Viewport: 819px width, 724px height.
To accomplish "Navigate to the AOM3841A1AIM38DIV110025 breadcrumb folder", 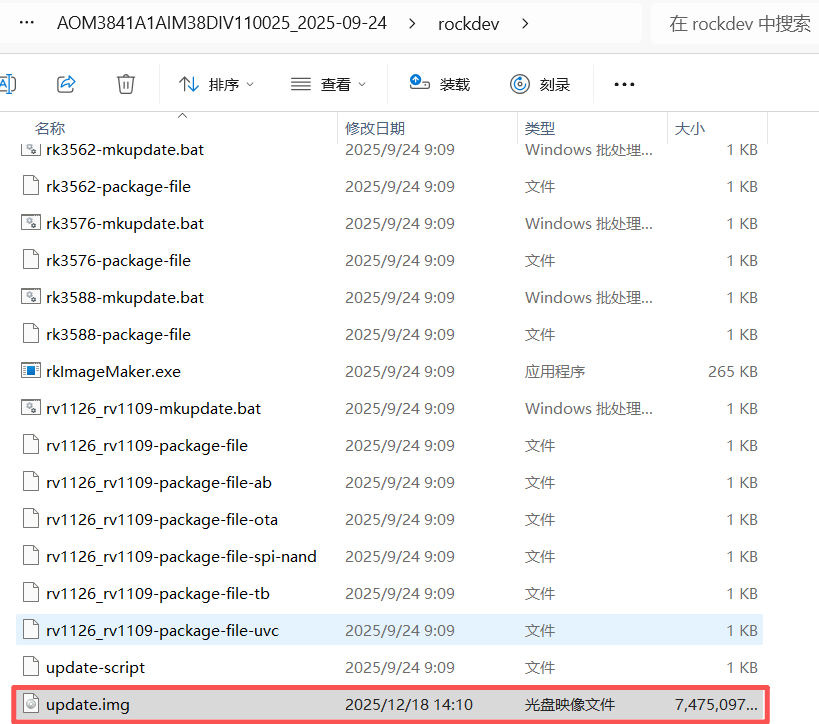I will tap(222, 23).
